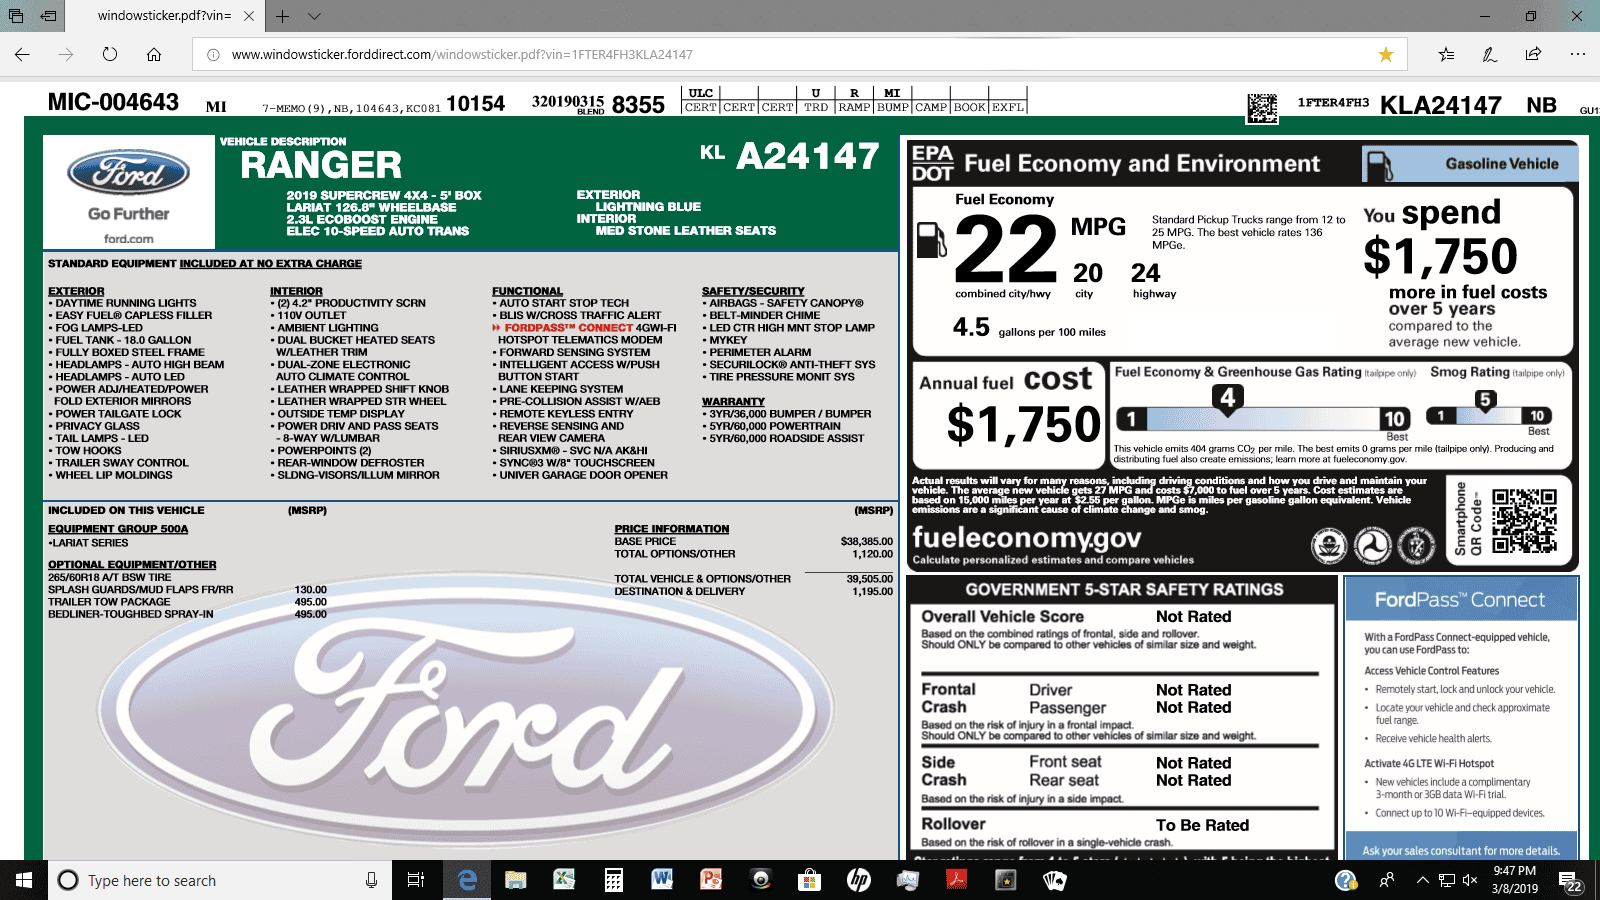Image resolution: width=1600 pixels, height=900 pixels.
Task: Click the greenhouse gas rating marker 4
Action: pos(1228,398)
